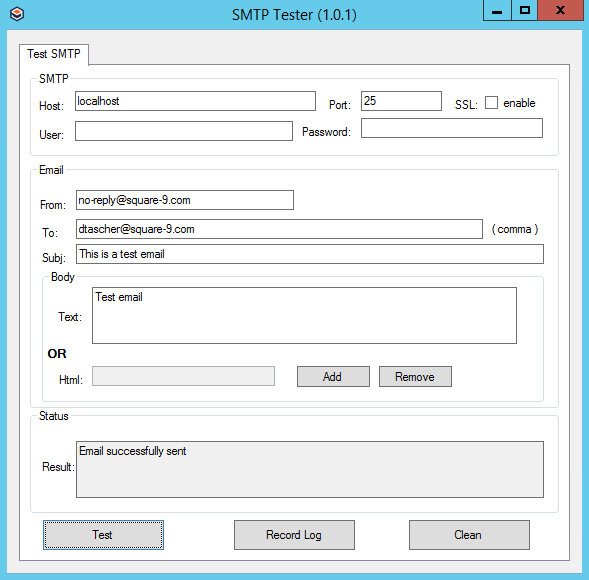Minimize the SMTP Tester window
This screenshot has height=580, width=589.
click(x=497, y=11)
